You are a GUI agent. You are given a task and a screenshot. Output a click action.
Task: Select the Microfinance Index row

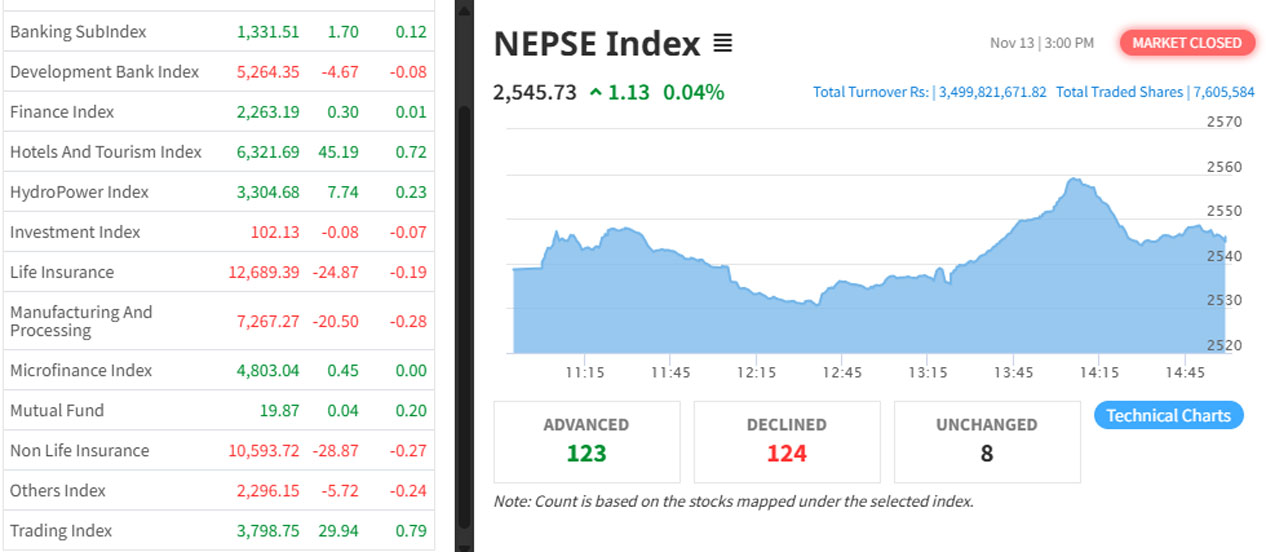(81, 370)
